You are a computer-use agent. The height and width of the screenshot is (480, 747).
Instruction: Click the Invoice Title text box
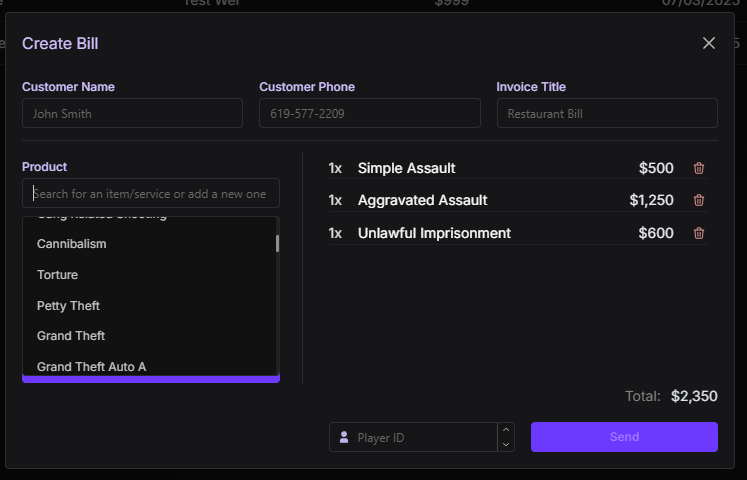pyautogui.click(x=607, y=114)
